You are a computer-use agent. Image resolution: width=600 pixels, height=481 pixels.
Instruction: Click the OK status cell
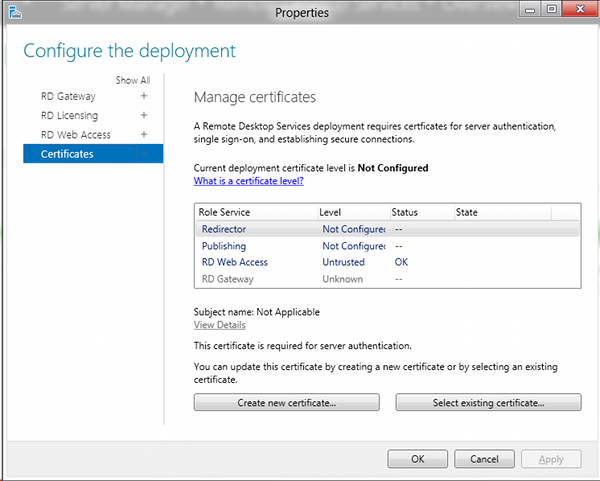tap(401, 262)
